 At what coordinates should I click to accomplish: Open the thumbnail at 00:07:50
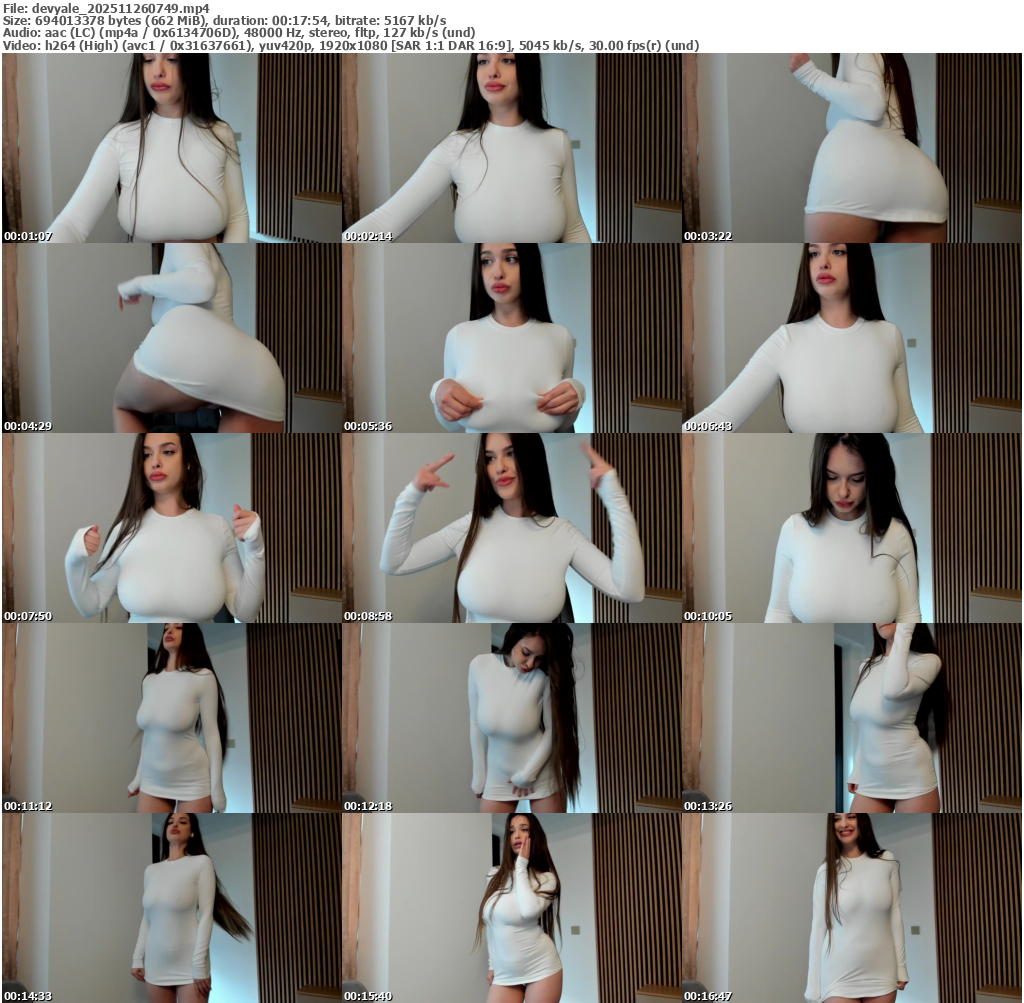coord(172,528)
